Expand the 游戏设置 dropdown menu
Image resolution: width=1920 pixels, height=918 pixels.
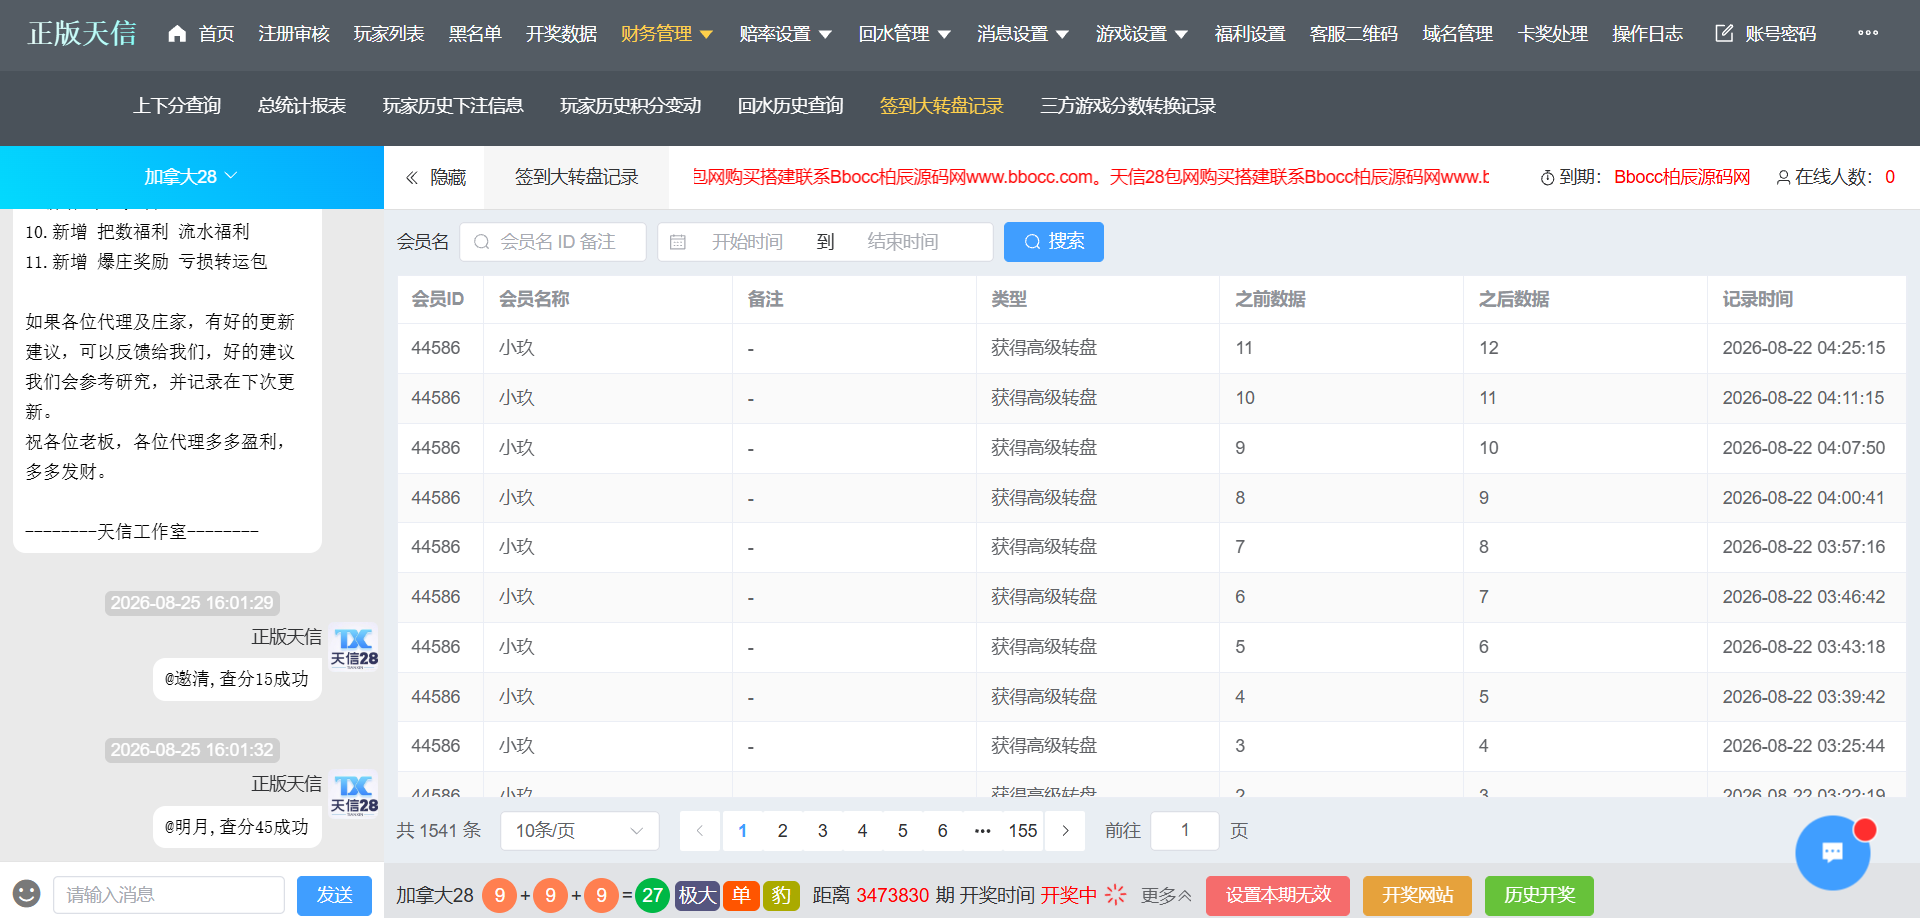click(x=1141, y=34)
